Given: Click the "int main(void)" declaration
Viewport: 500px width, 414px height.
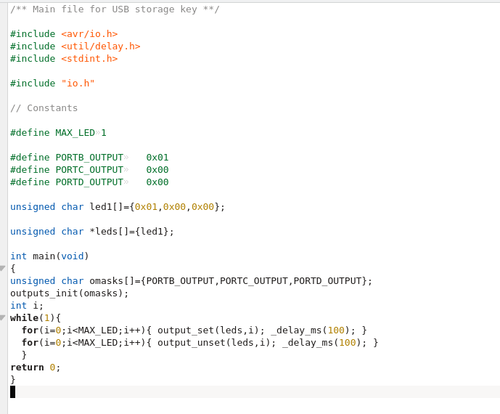Looking at the screenshot, I should (x=49, y=256).
